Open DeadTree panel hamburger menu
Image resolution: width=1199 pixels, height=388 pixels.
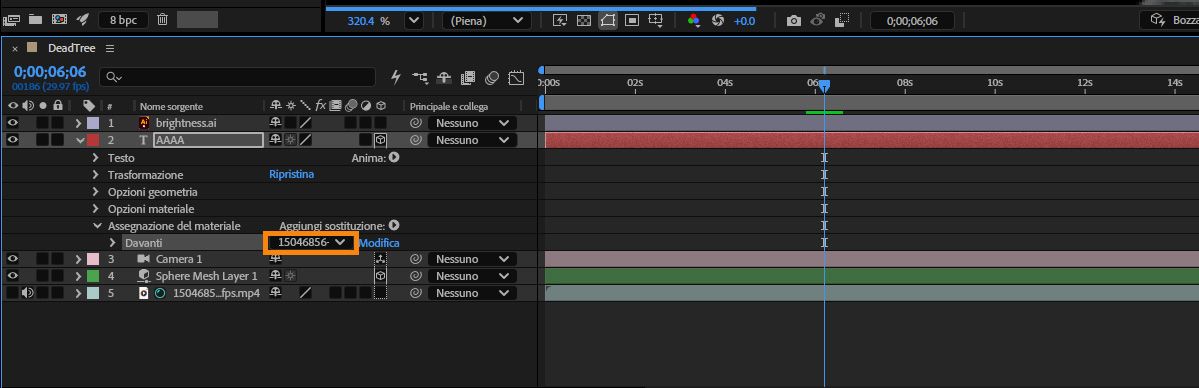(x=110, y=48)
